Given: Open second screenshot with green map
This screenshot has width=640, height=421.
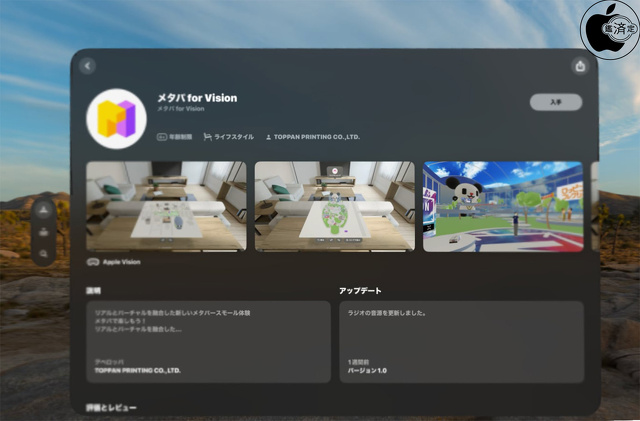Looking at the screenshot, I should (x=334, y=206).
